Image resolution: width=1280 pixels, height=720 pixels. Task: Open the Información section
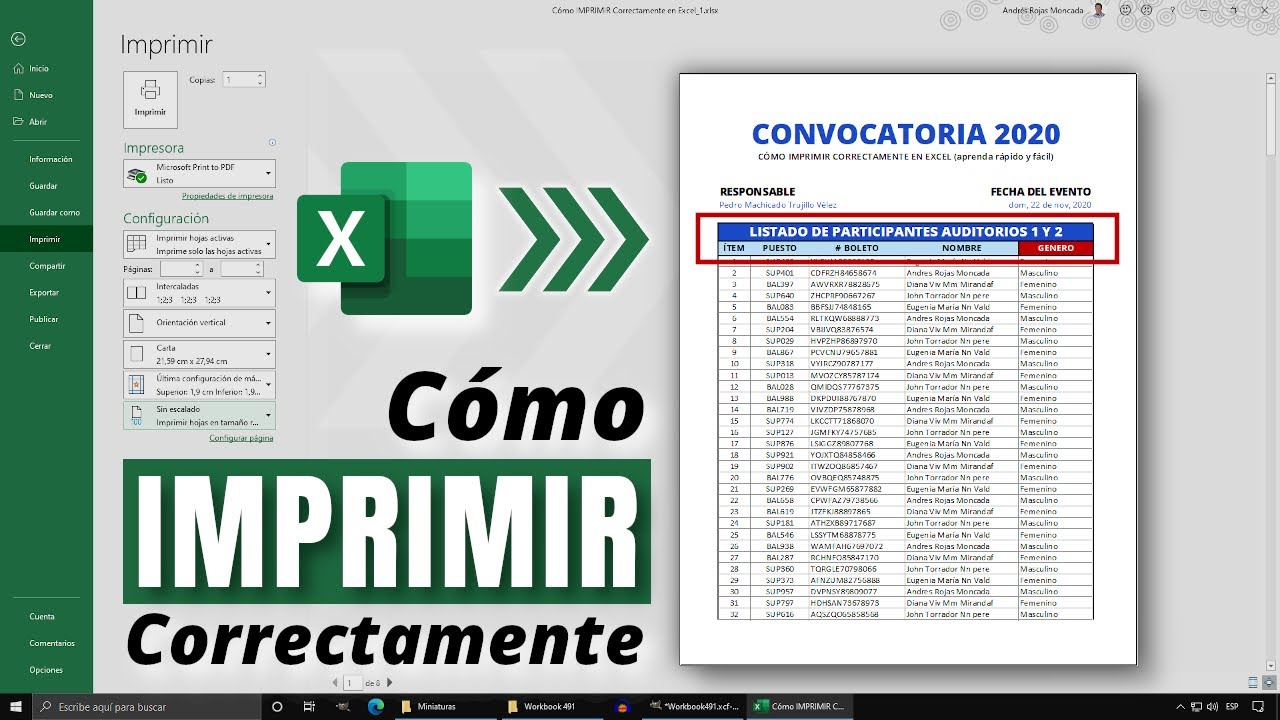(46, 159)
